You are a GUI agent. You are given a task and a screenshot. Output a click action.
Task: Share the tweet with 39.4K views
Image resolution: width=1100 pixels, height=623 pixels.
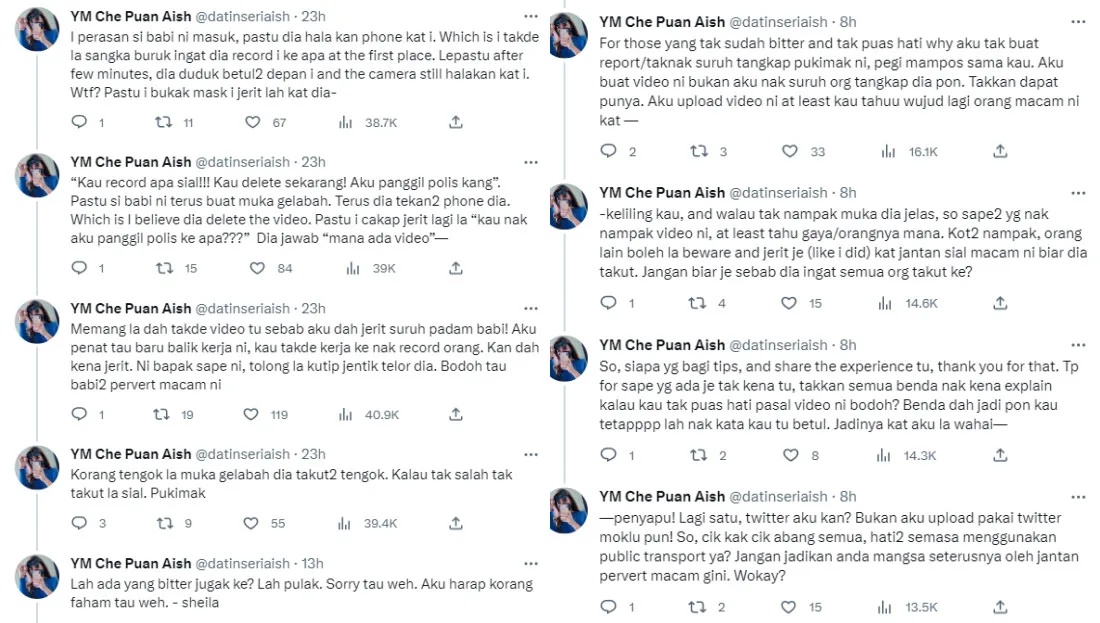[455, 523]
